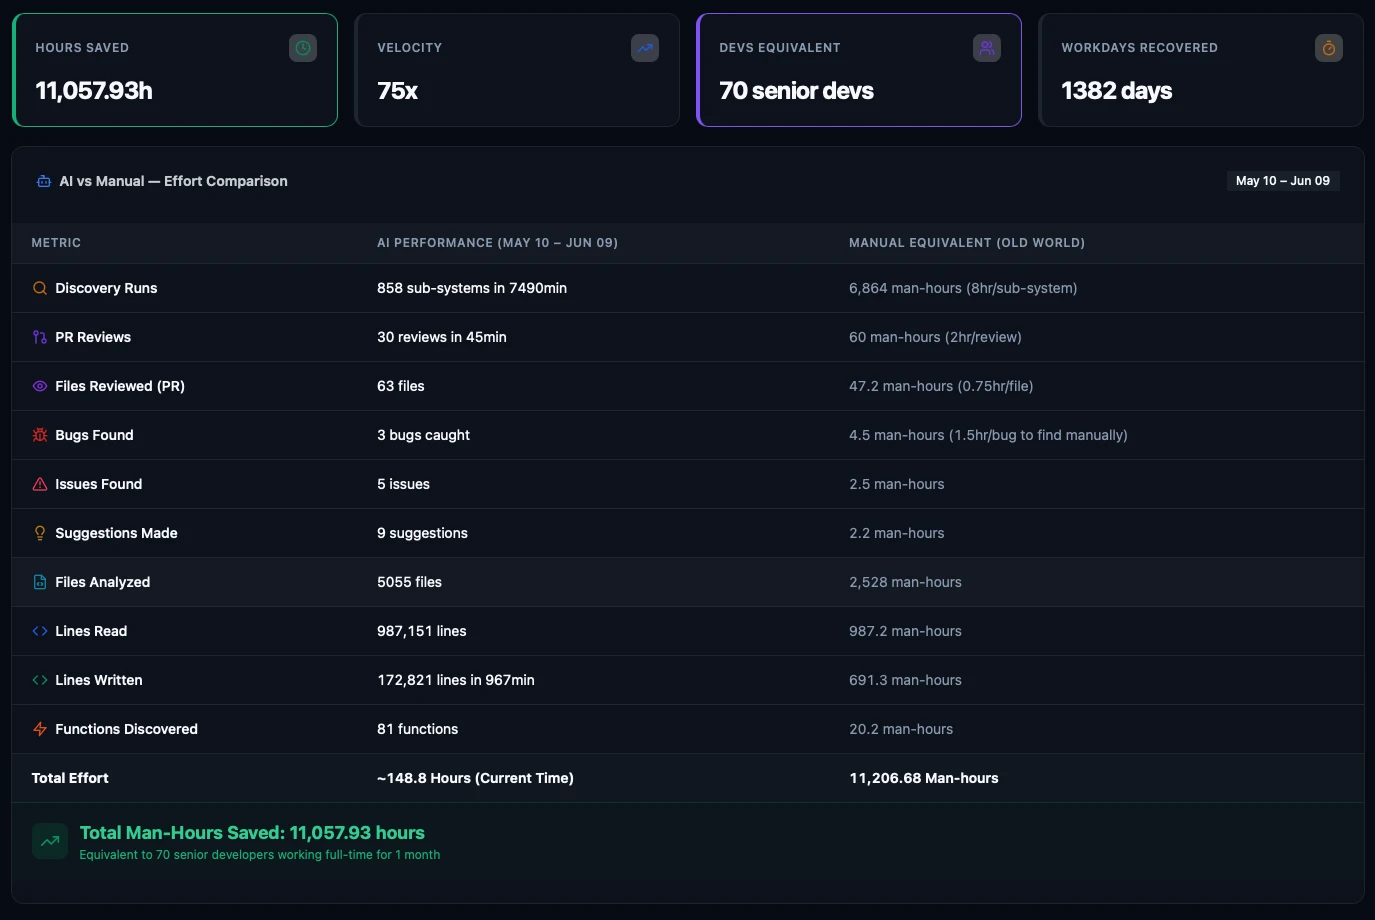Click the 'Files Reviewed (PR)' label
Image resolution: width=1375 pixels, height=920 pixels.
coord(120,386)
